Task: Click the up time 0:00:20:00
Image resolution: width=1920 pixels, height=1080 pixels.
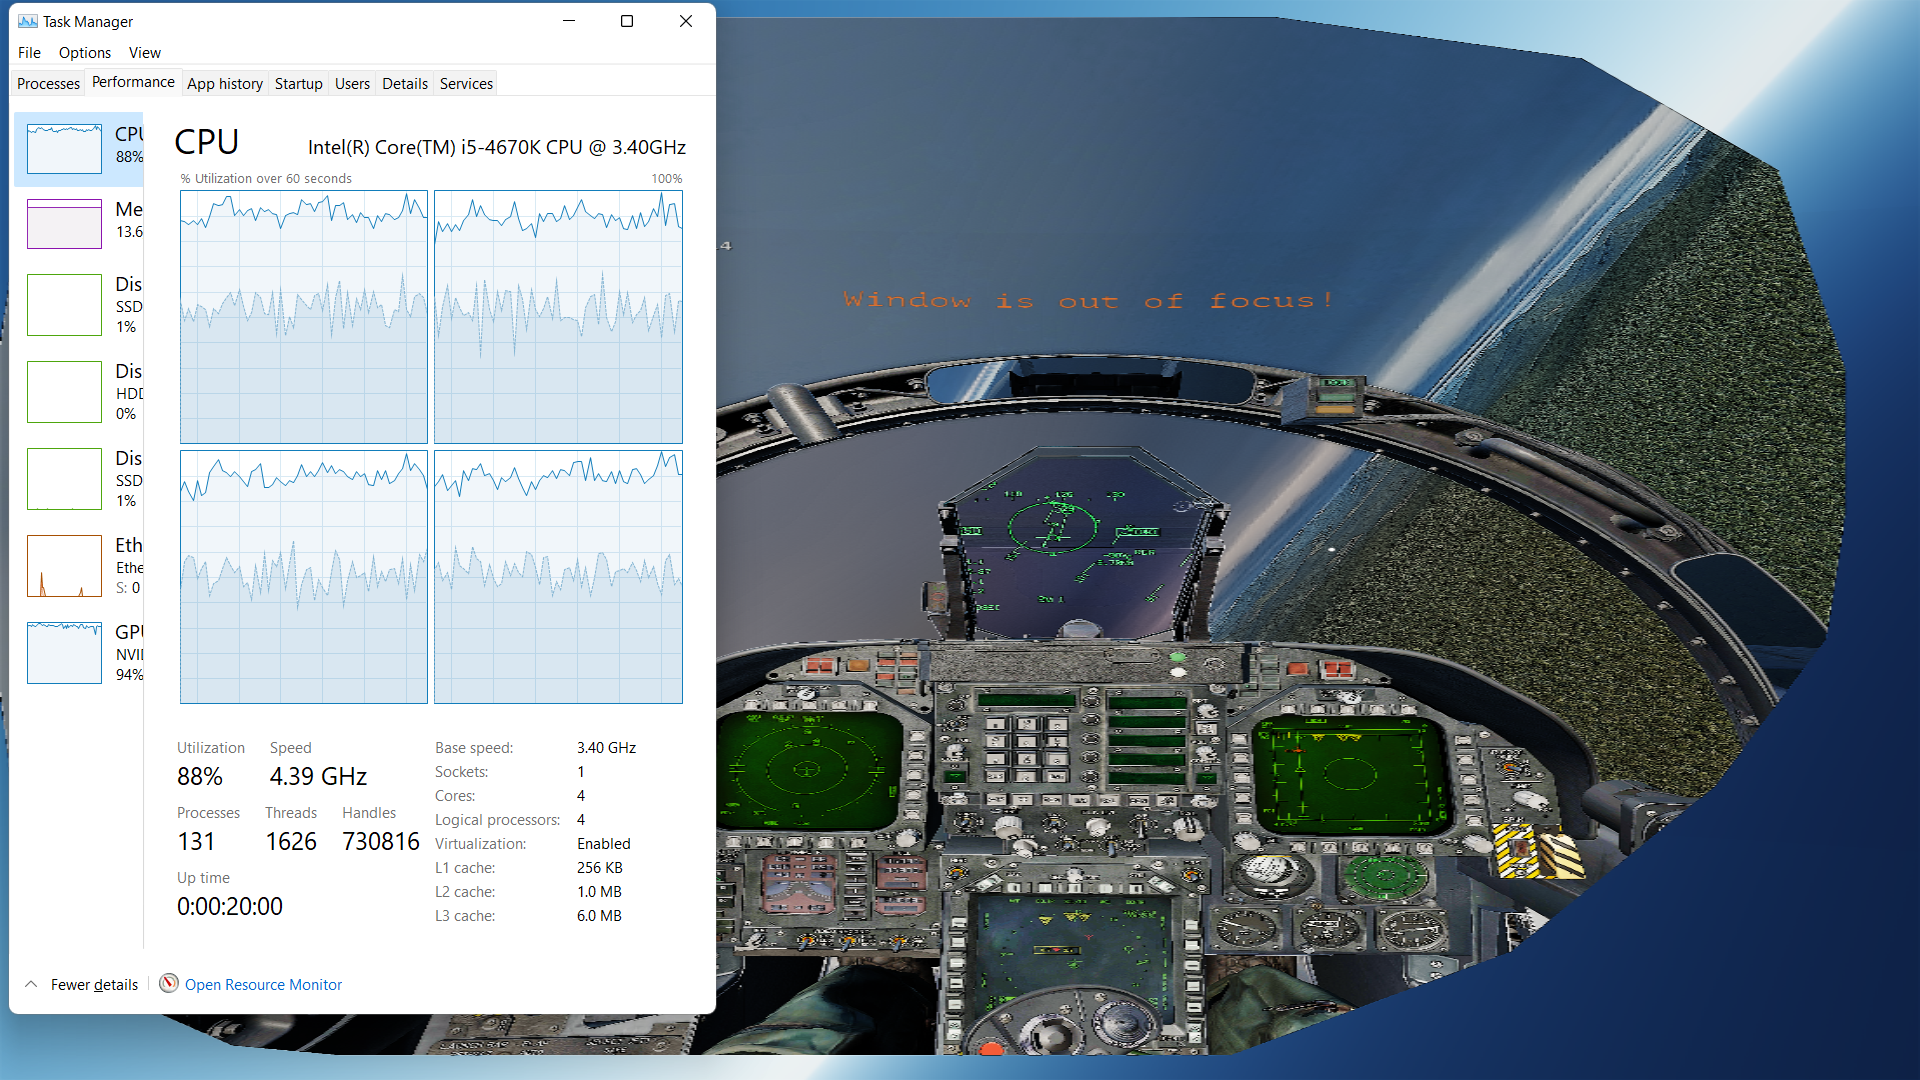Action: (x=230, y=907)
